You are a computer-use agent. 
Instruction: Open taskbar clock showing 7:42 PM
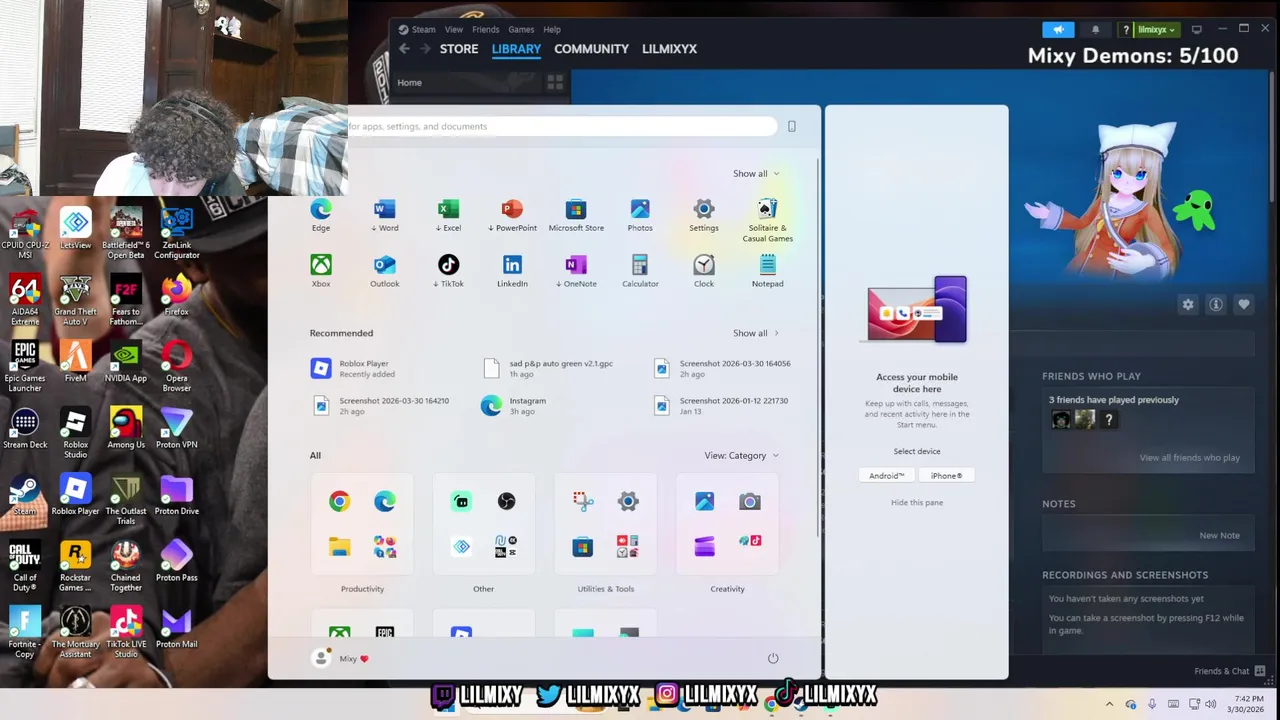tap(1245, 704)
